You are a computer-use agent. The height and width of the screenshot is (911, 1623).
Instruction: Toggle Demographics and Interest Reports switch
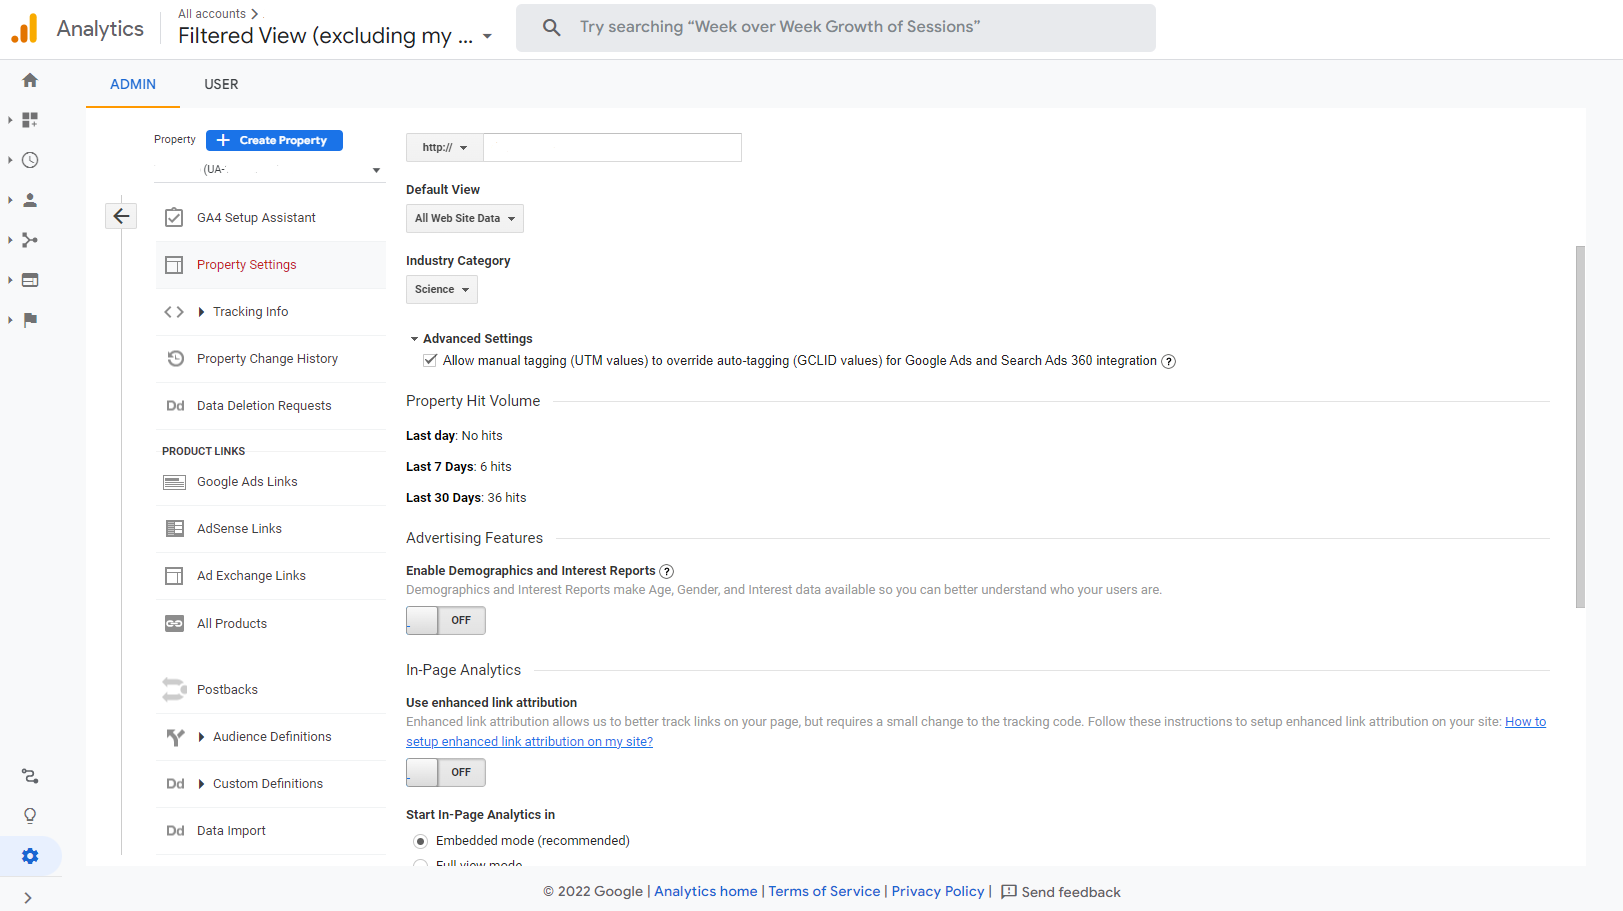click(x=446, y=621)
